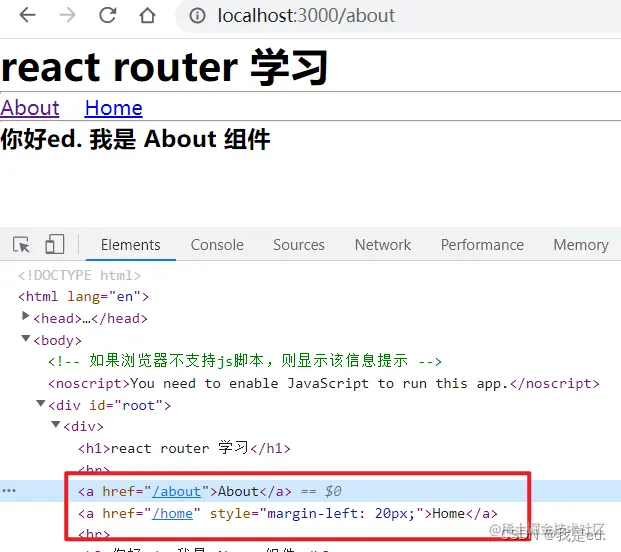Viewport: 621px width, 552px height.
Task: Open the Home link on the page
Action: point(114,108)
